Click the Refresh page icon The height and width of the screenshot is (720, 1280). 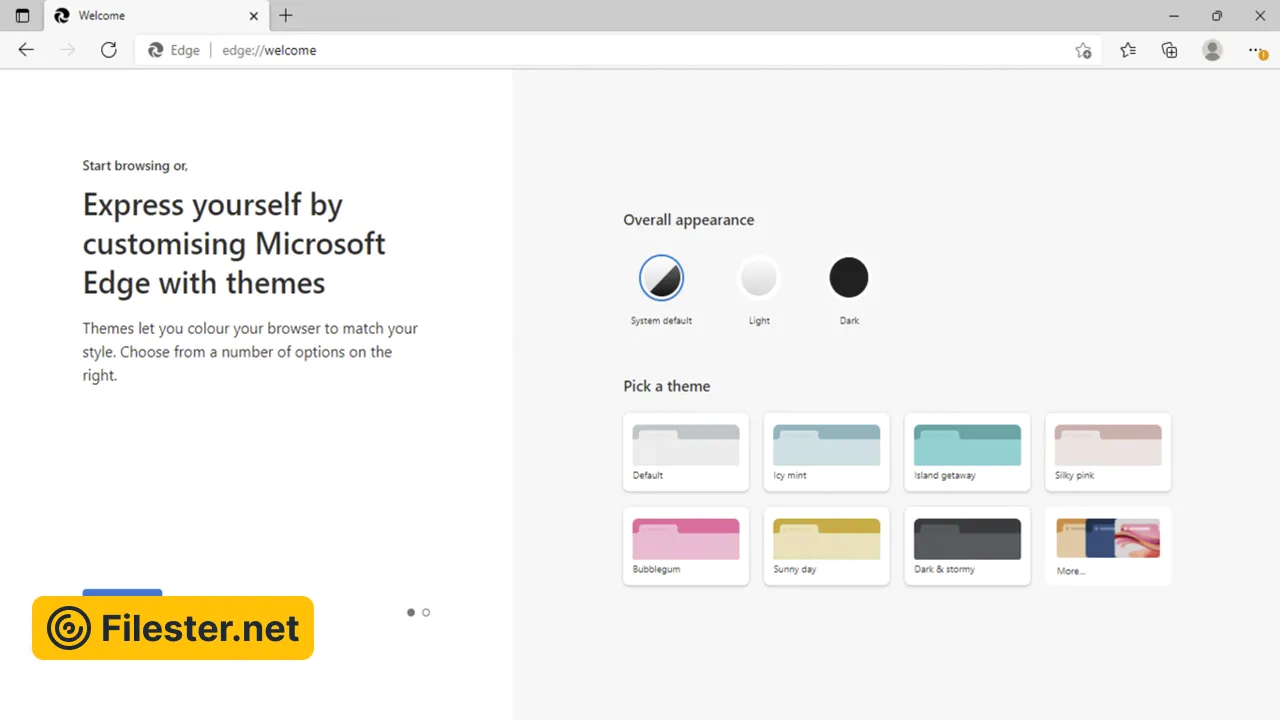109,50
